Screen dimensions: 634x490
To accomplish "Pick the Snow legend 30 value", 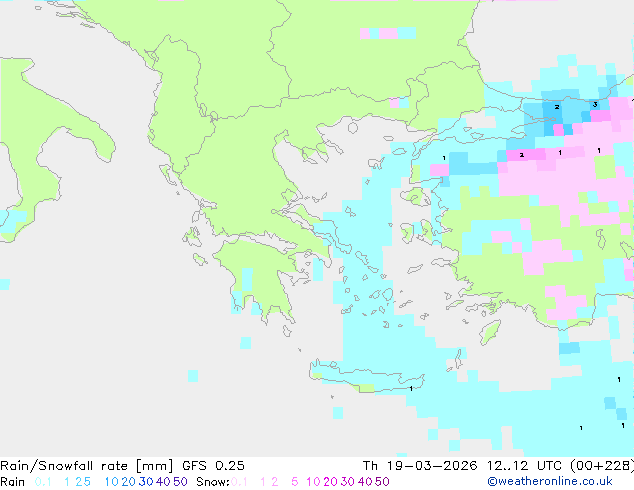I will (x=348, y=482).
